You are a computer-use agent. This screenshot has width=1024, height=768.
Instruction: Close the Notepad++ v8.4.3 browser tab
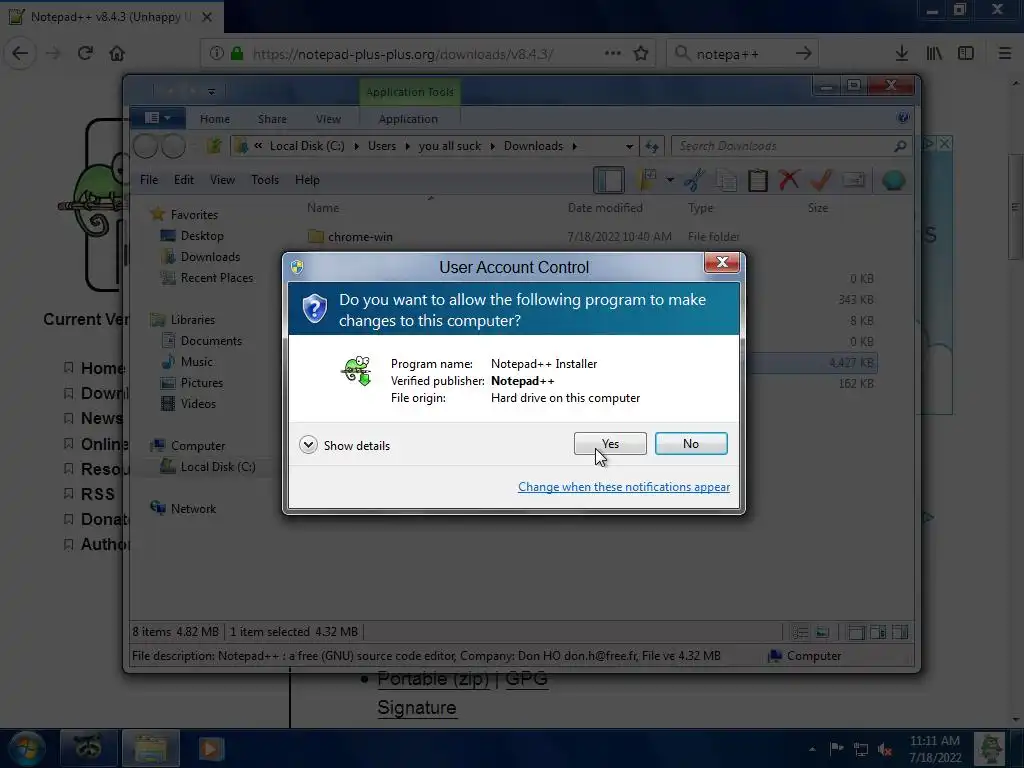[x=207, y=17]
